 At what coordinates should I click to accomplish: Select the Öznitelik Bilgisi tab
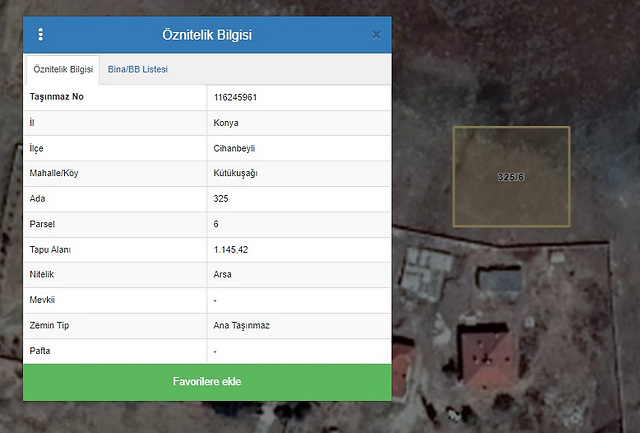pos(63,69)
